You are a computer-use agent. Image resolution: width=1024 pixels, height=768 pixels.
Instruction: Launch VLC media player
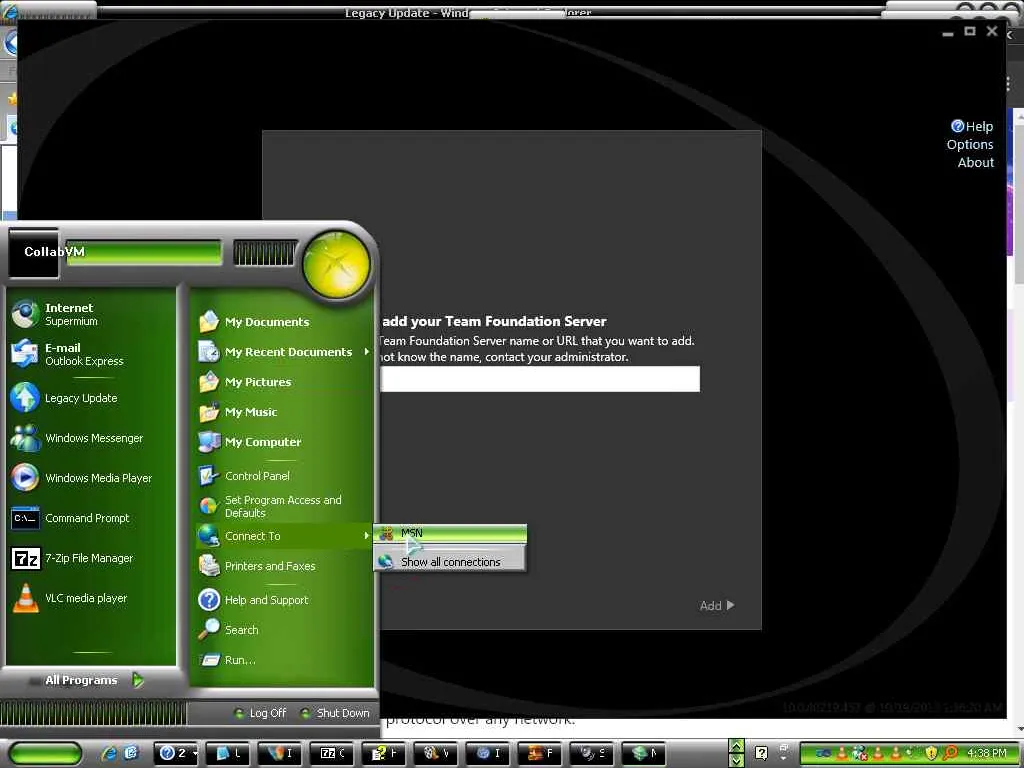tap(91, 598)
